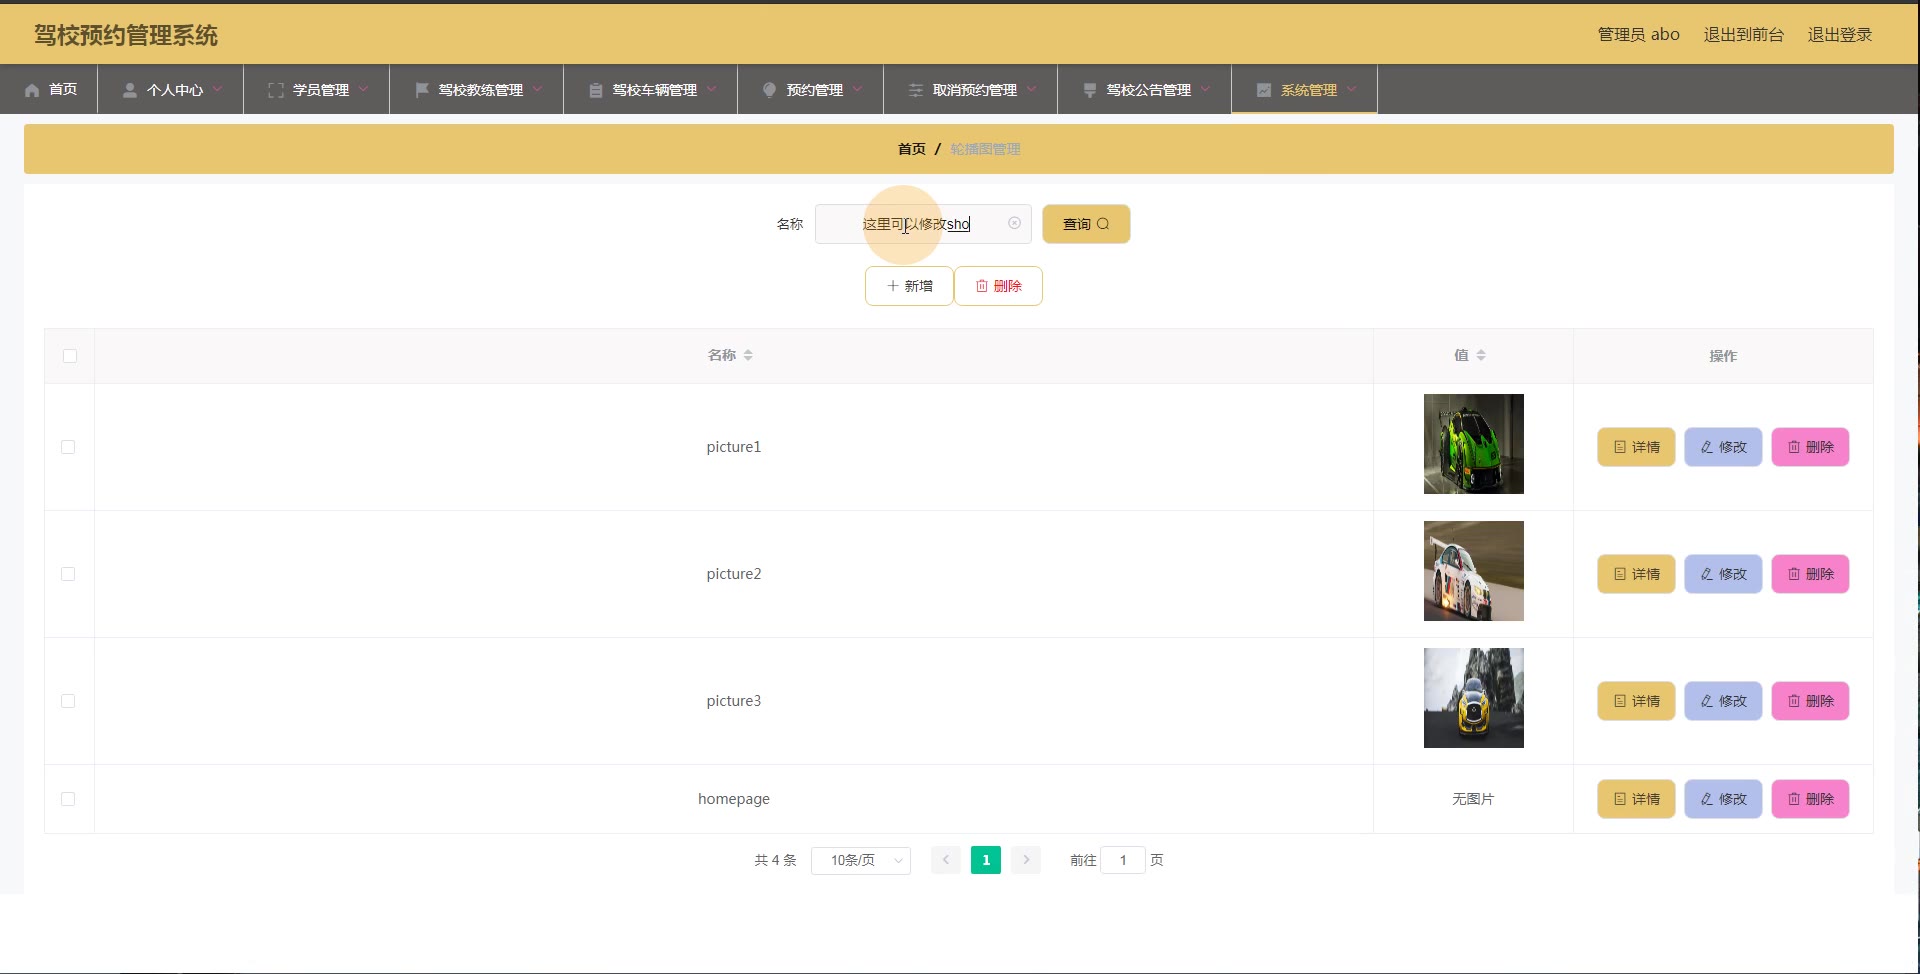Open the 驾校公告管理 menu item
This screenshot has height=974, width=1920.
(1145, 89)
